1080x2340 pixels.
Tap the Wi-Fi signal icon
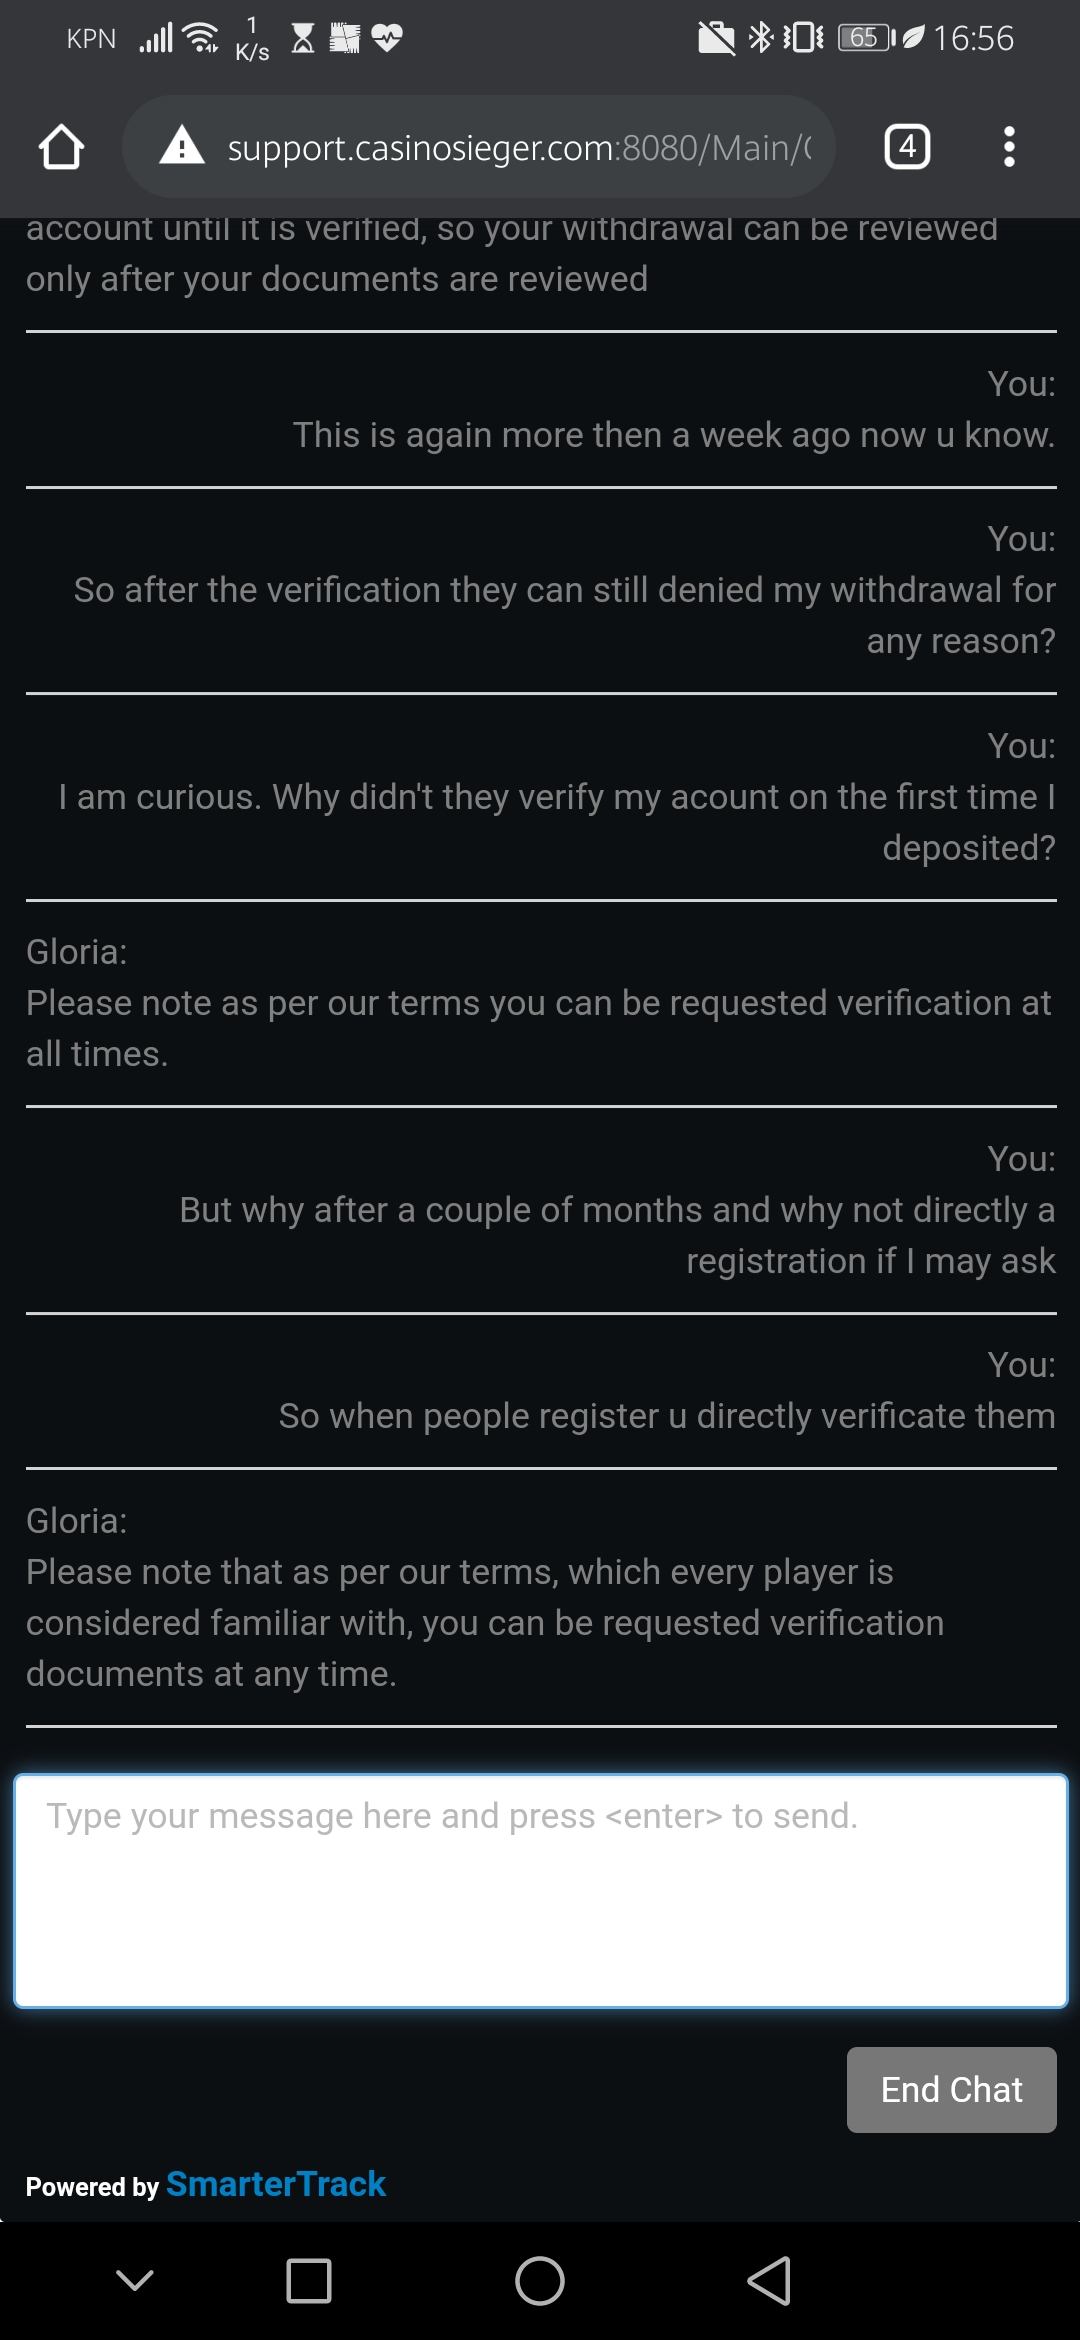click(x=203, y=38)
